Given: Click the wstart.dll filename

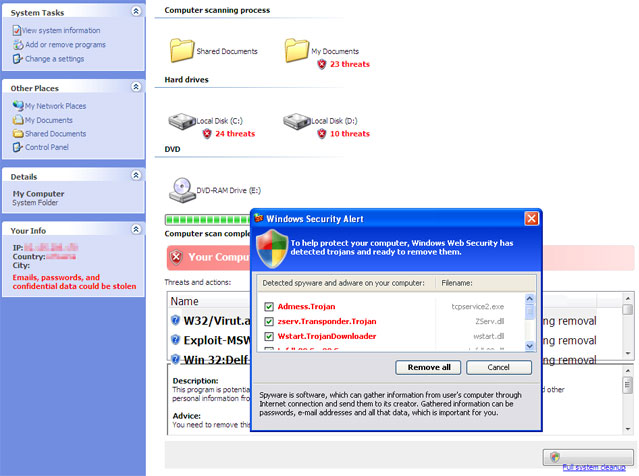Looking at the screenshot, I should click(489, 336).
